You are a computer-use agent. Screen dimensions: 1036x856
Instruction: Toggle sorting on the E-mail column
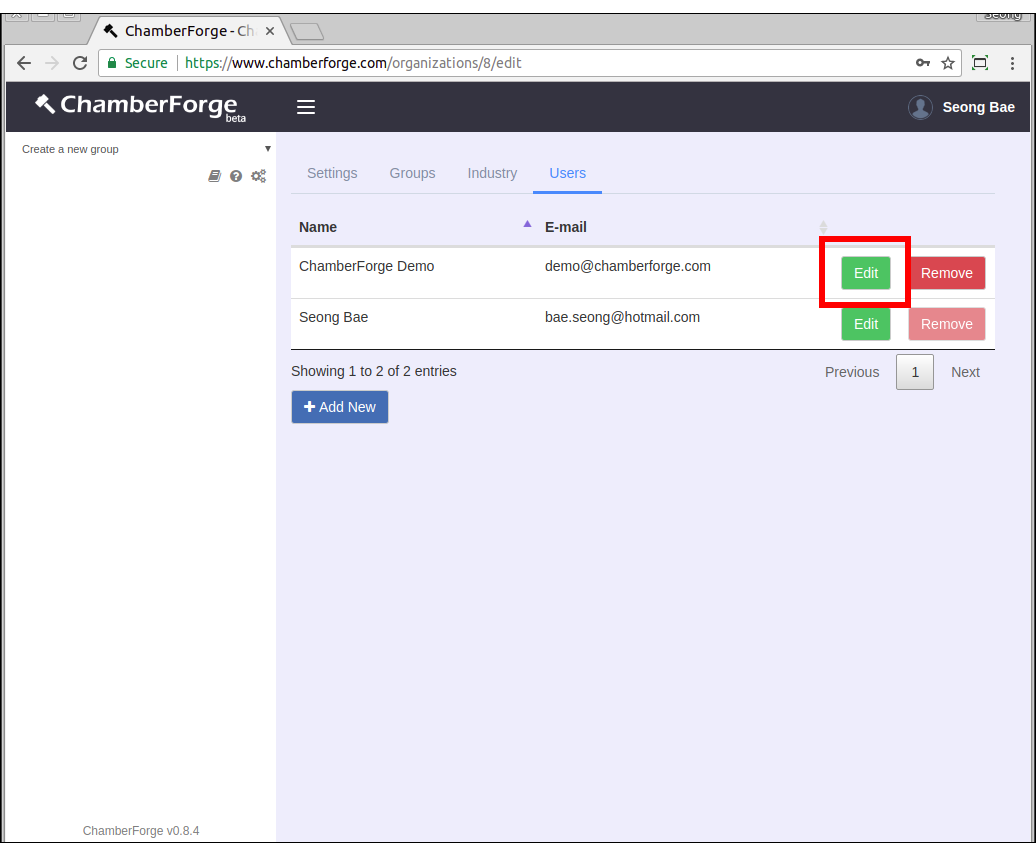(566, 227)
